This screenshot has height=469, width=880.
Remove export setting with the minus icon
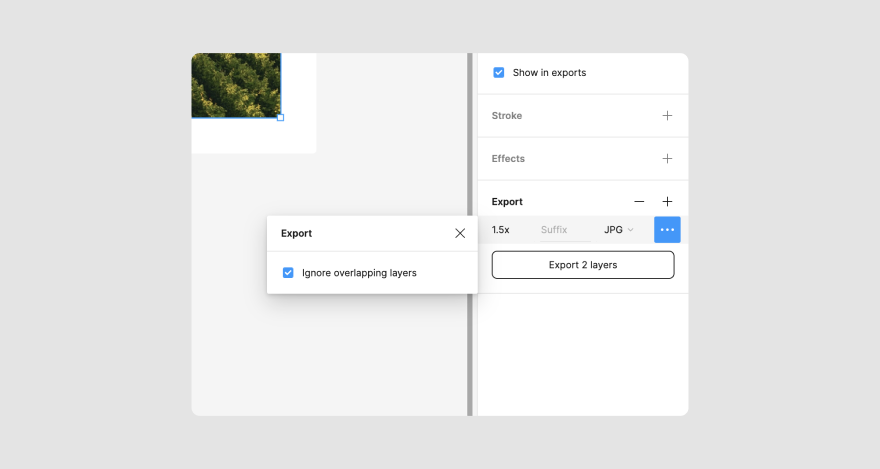[639, 201]
